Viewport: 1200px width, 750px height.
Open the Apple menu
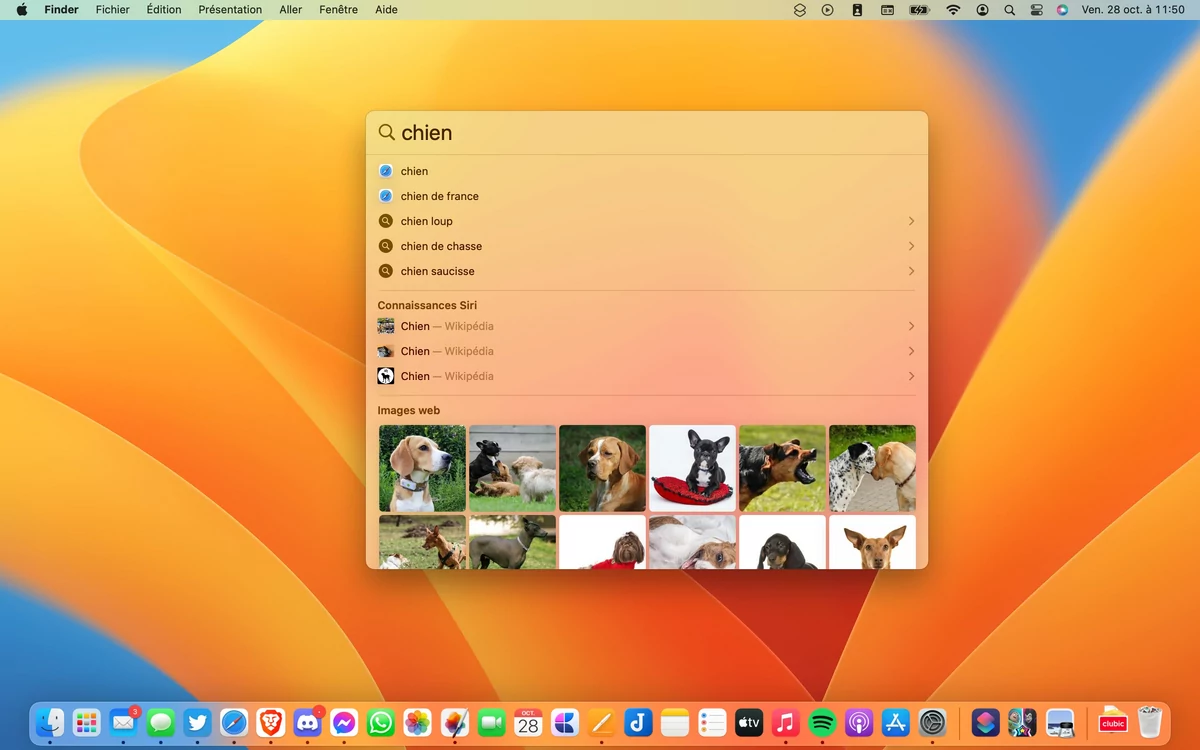click(22, 10)
